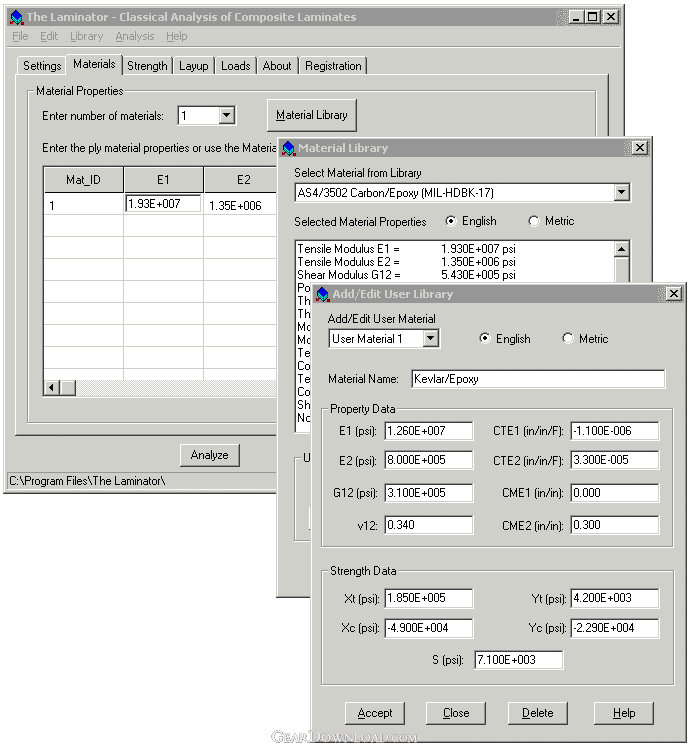690x746 pixels.
Task: Click the Material Library window title icon
Action: click(288, 148)
